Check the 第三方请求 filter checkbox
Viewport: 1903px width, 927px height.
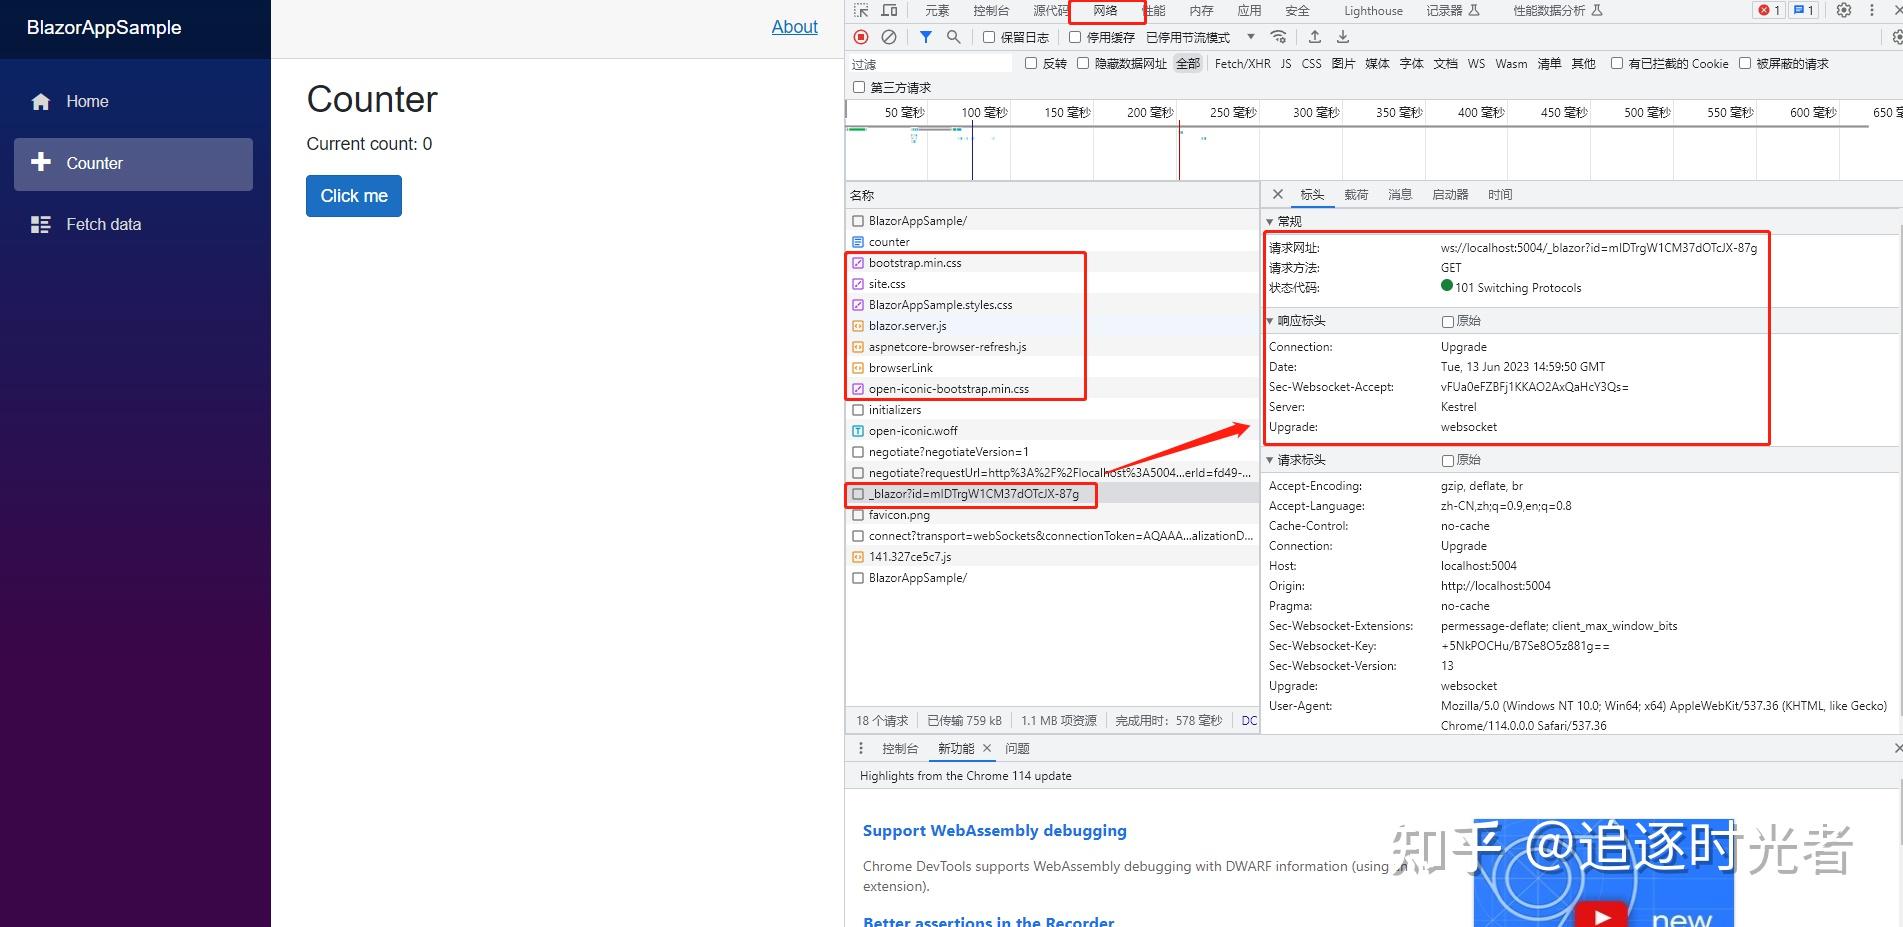coord(858,88)
